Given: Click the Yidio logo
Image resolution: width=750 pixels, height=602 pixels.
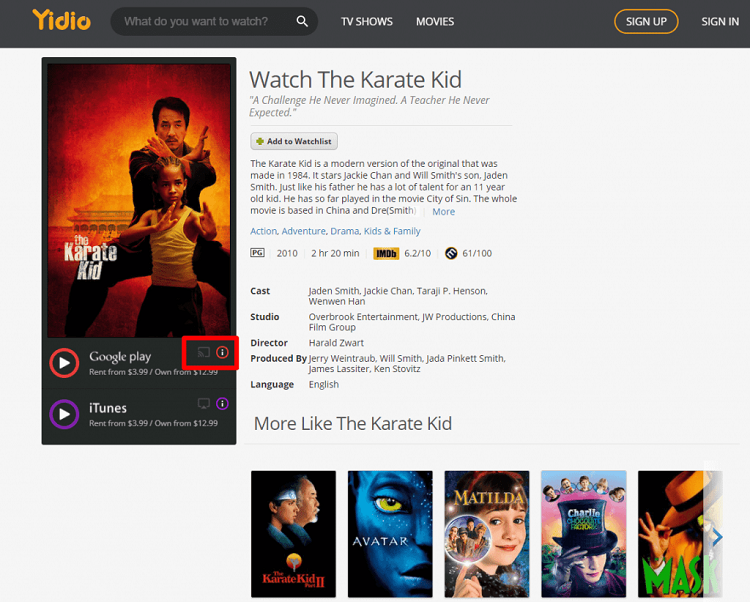Looking at the screenshot, I should [x=61, y=20].
